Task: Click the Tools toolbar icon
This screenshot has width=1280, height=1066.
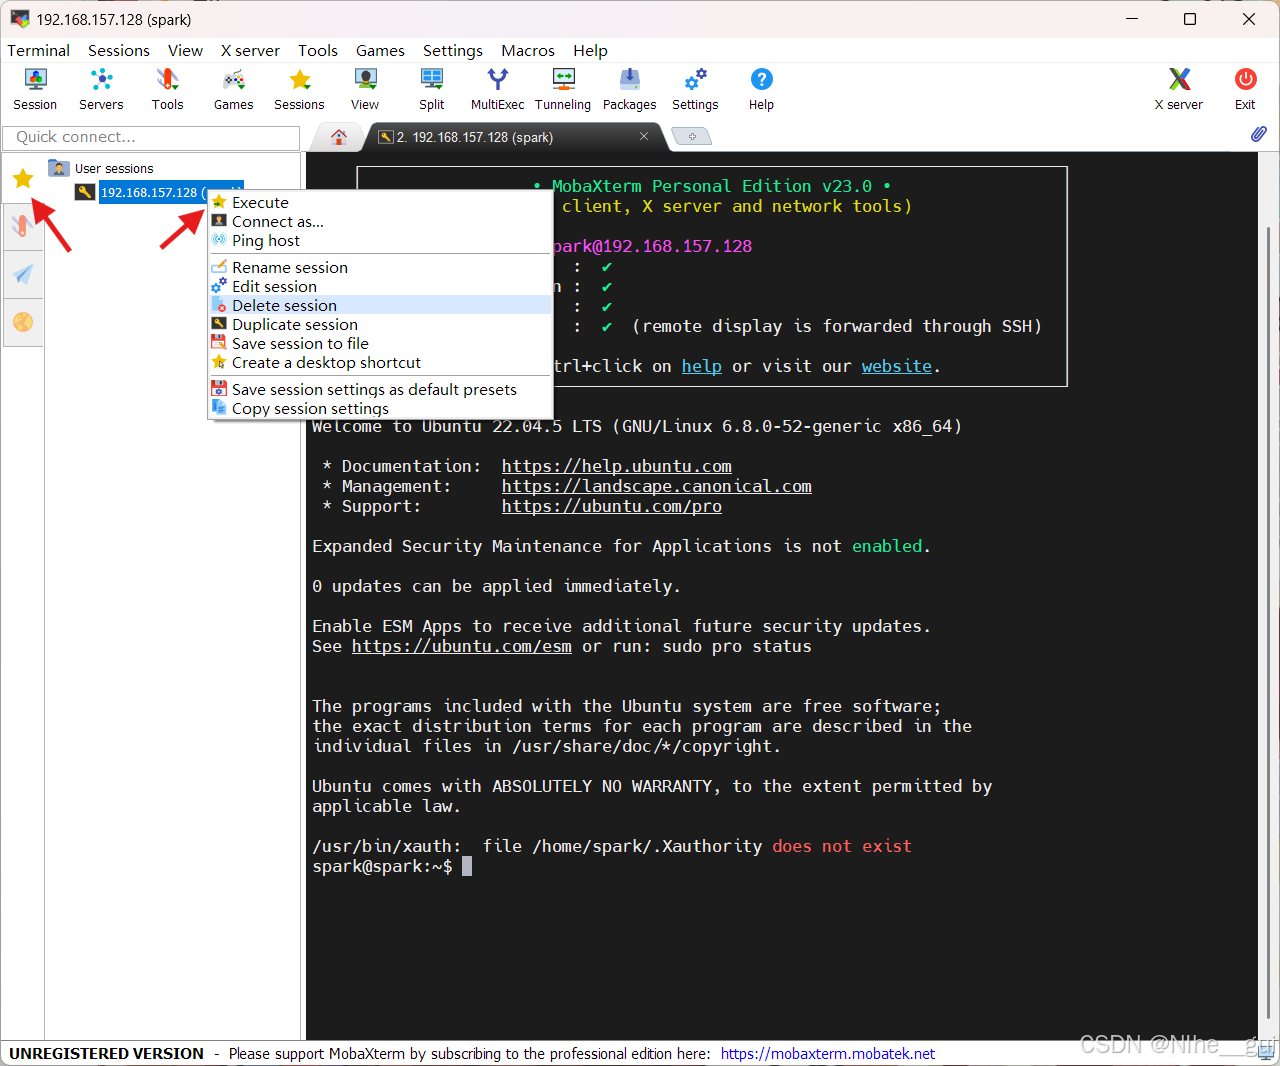Action: (167, 89)
